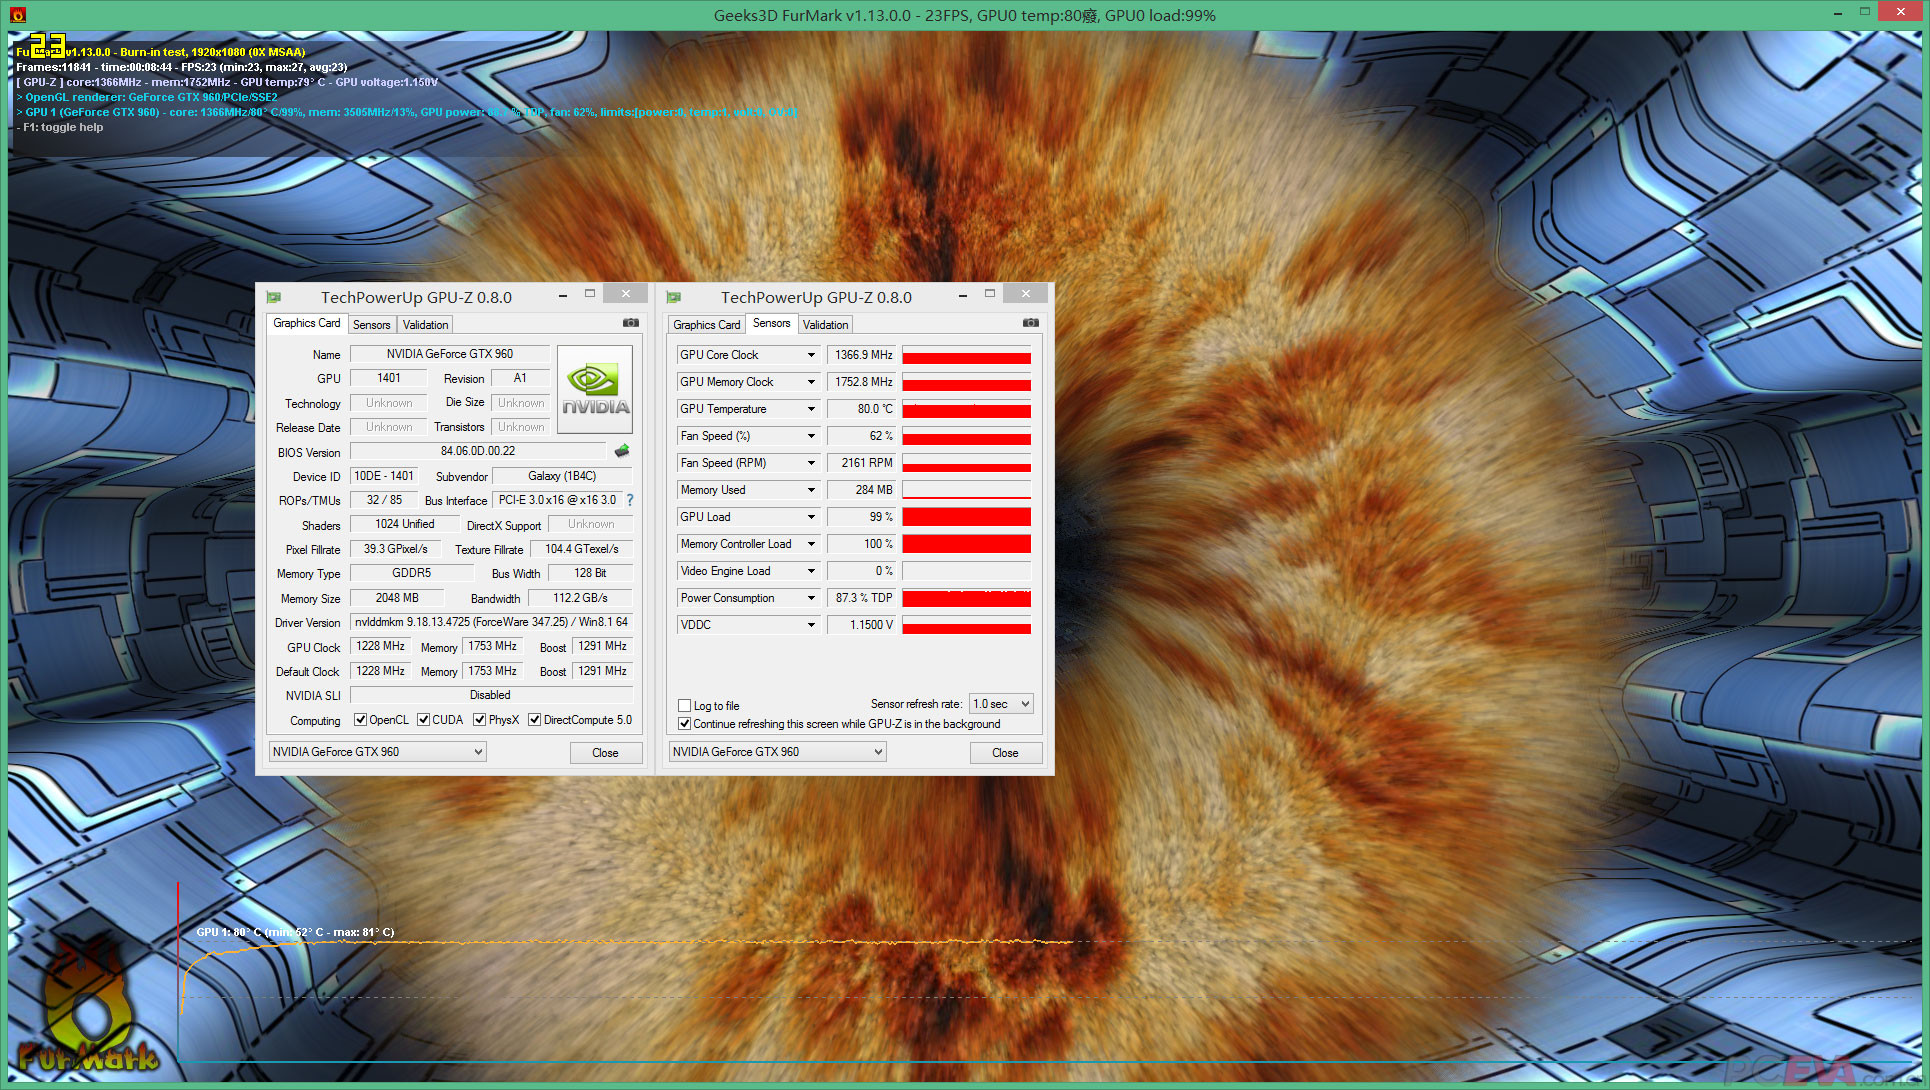Open GPU selector dropdown in left GPU-Z window

click(x=377, y=752)
